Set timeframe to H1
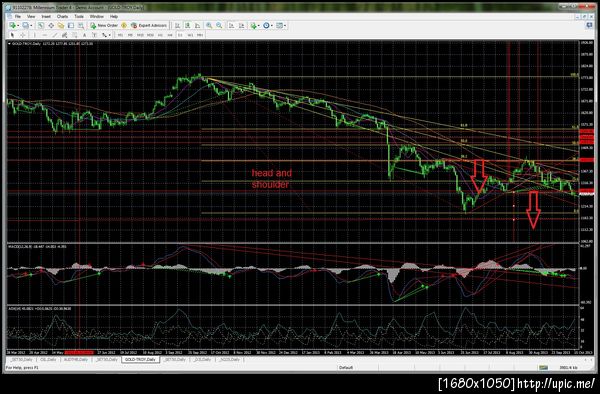600x394 pixels. (160, 35)
